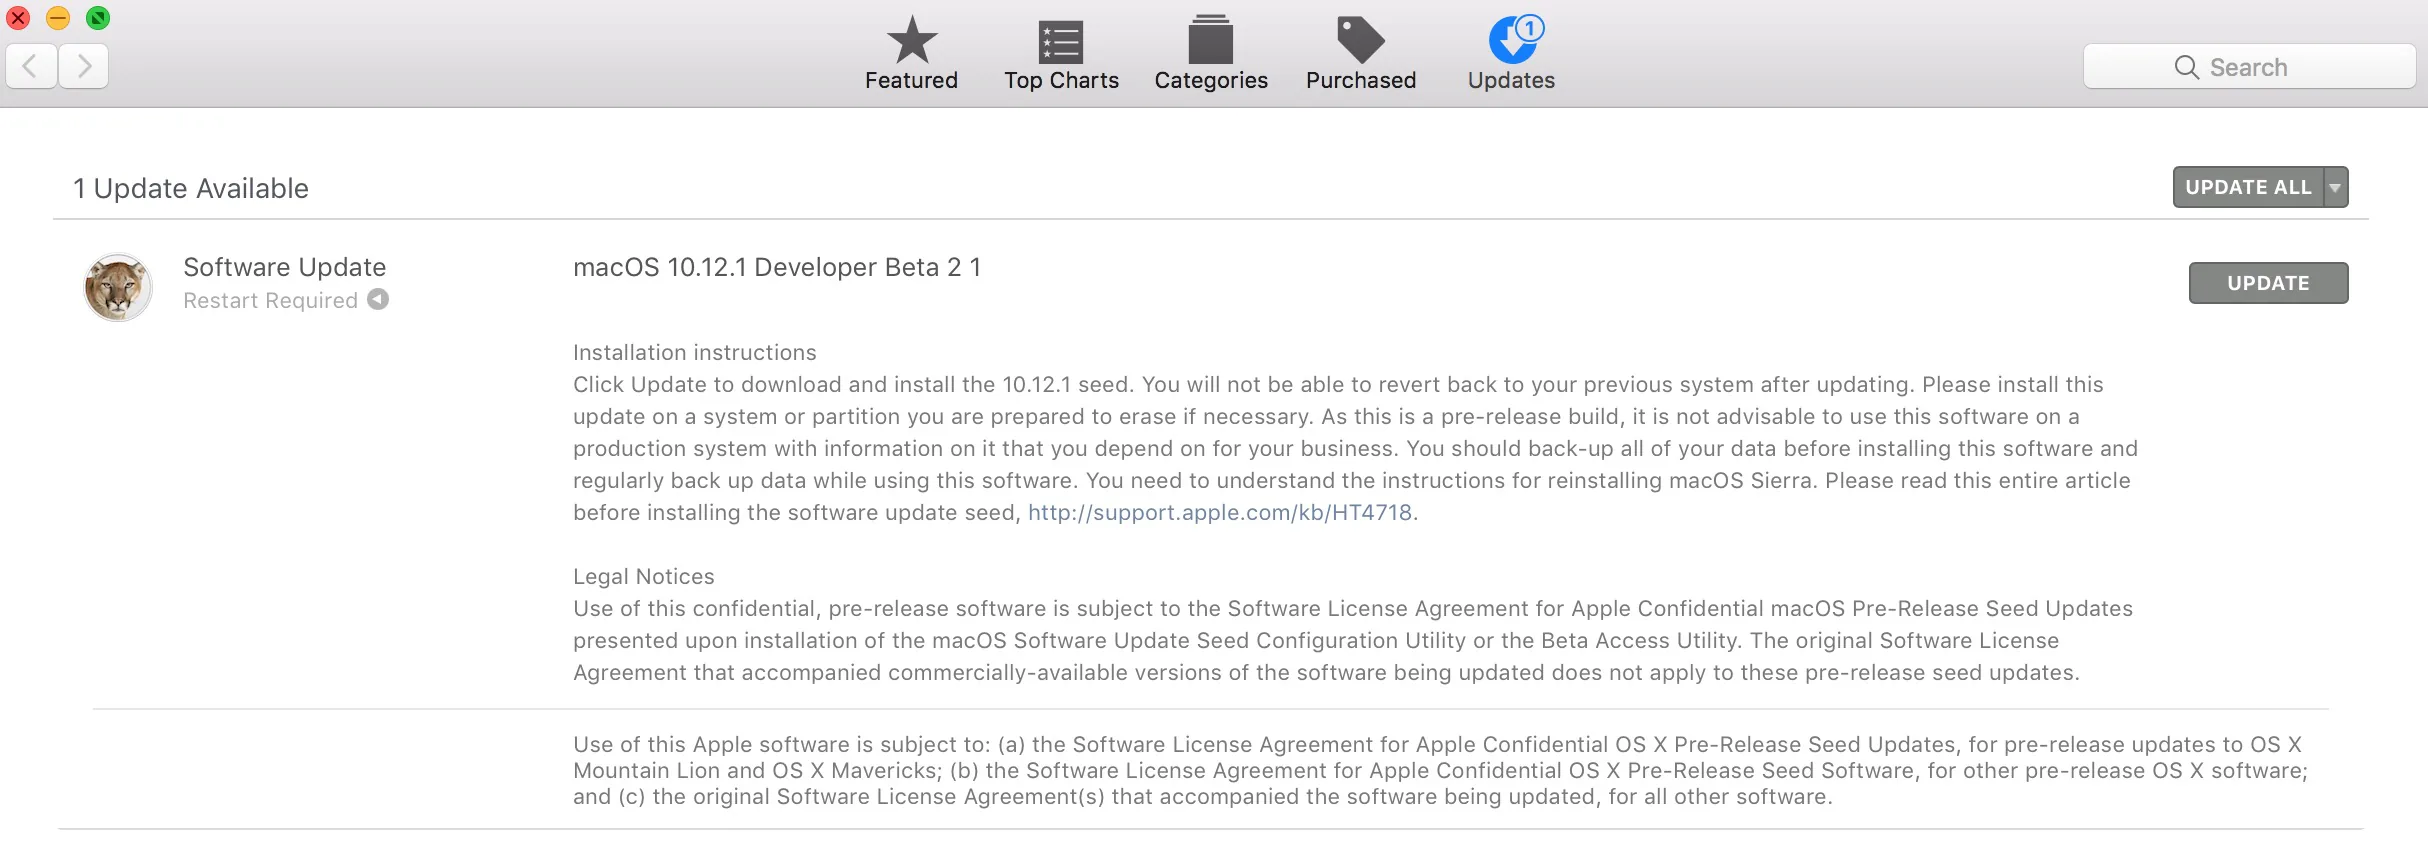
Task: Click the green full-screen window button
Action: pyautogui.click(x=98, y=17)
